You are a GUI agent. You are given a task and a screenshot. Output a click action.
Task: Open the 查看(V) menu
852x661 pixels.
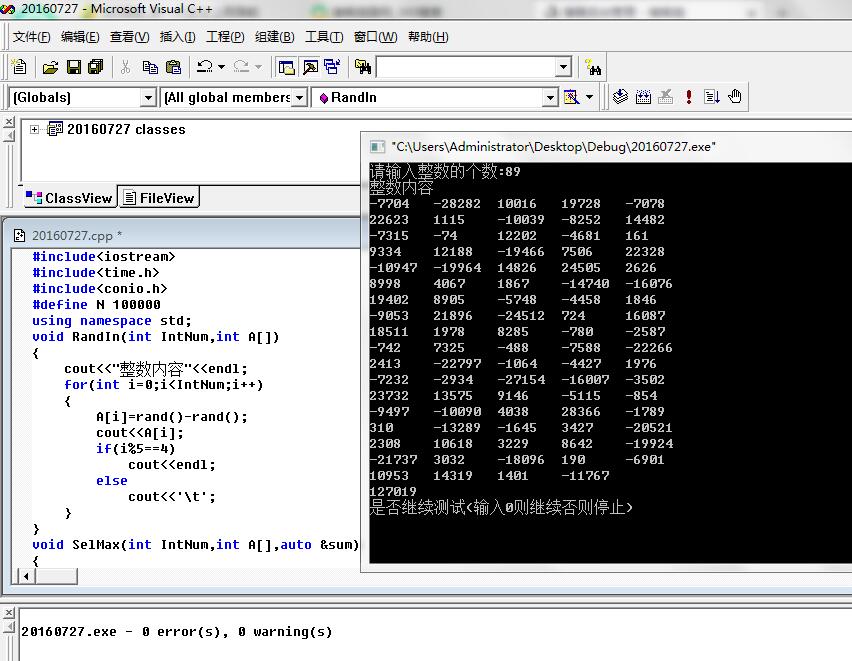tap(129, 37)
